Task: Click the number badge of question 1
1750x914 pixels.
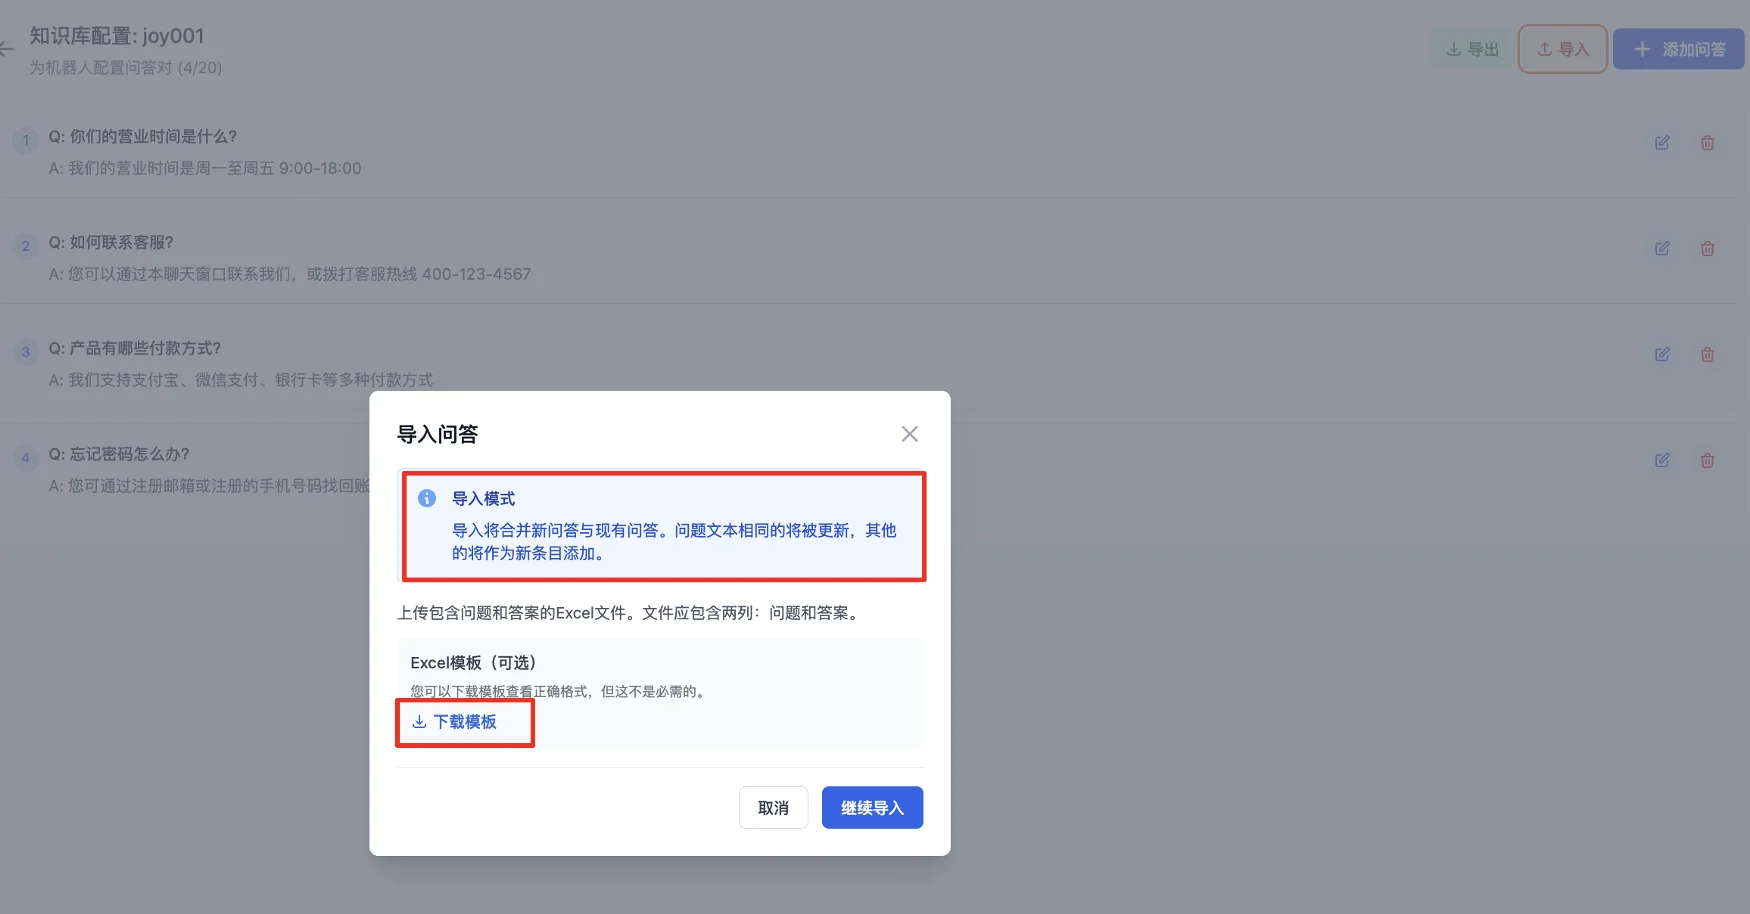Action: point(25,141)
